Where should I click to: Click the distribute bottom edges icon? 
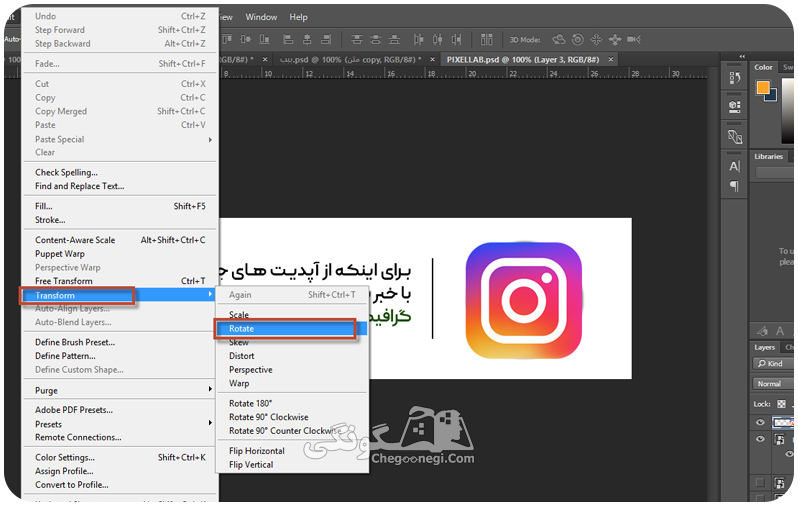(x=394, y=39)
